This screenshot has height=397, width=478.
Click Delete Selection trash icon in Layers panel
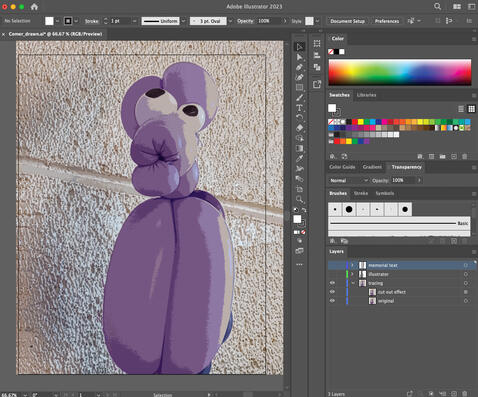click(465, 394)
